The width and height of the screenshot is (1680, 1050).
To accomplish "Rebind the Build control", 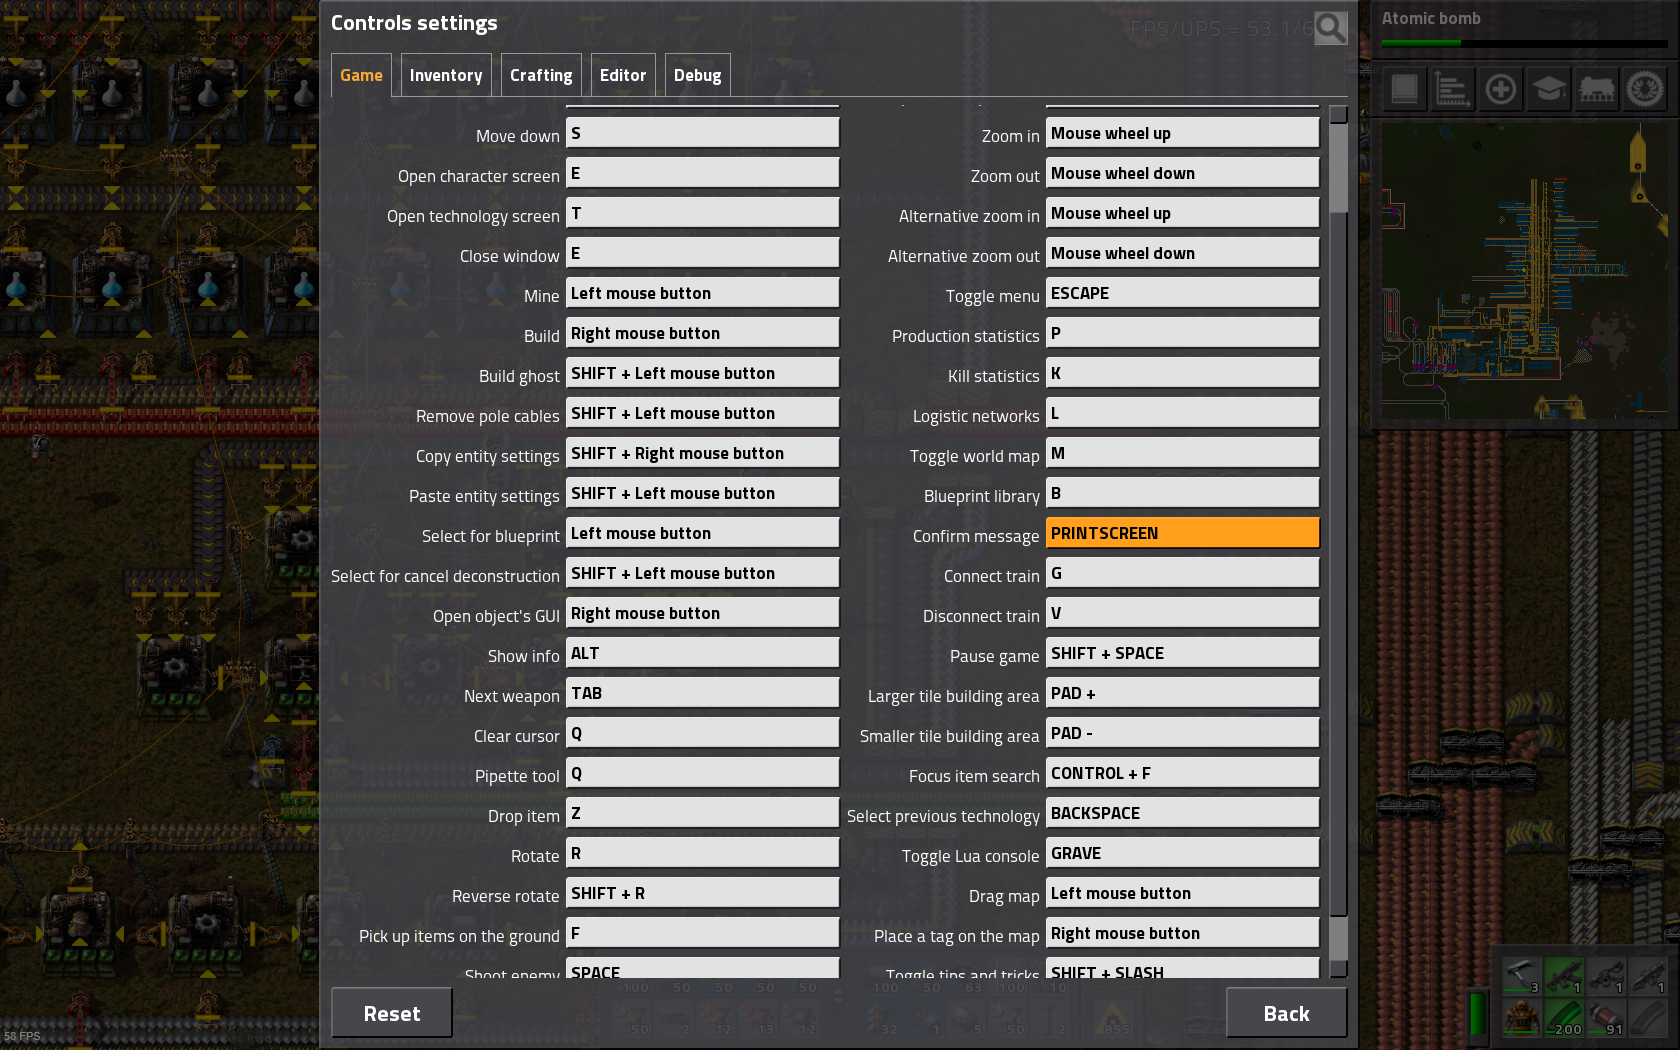I will click(x=702, y=333).
